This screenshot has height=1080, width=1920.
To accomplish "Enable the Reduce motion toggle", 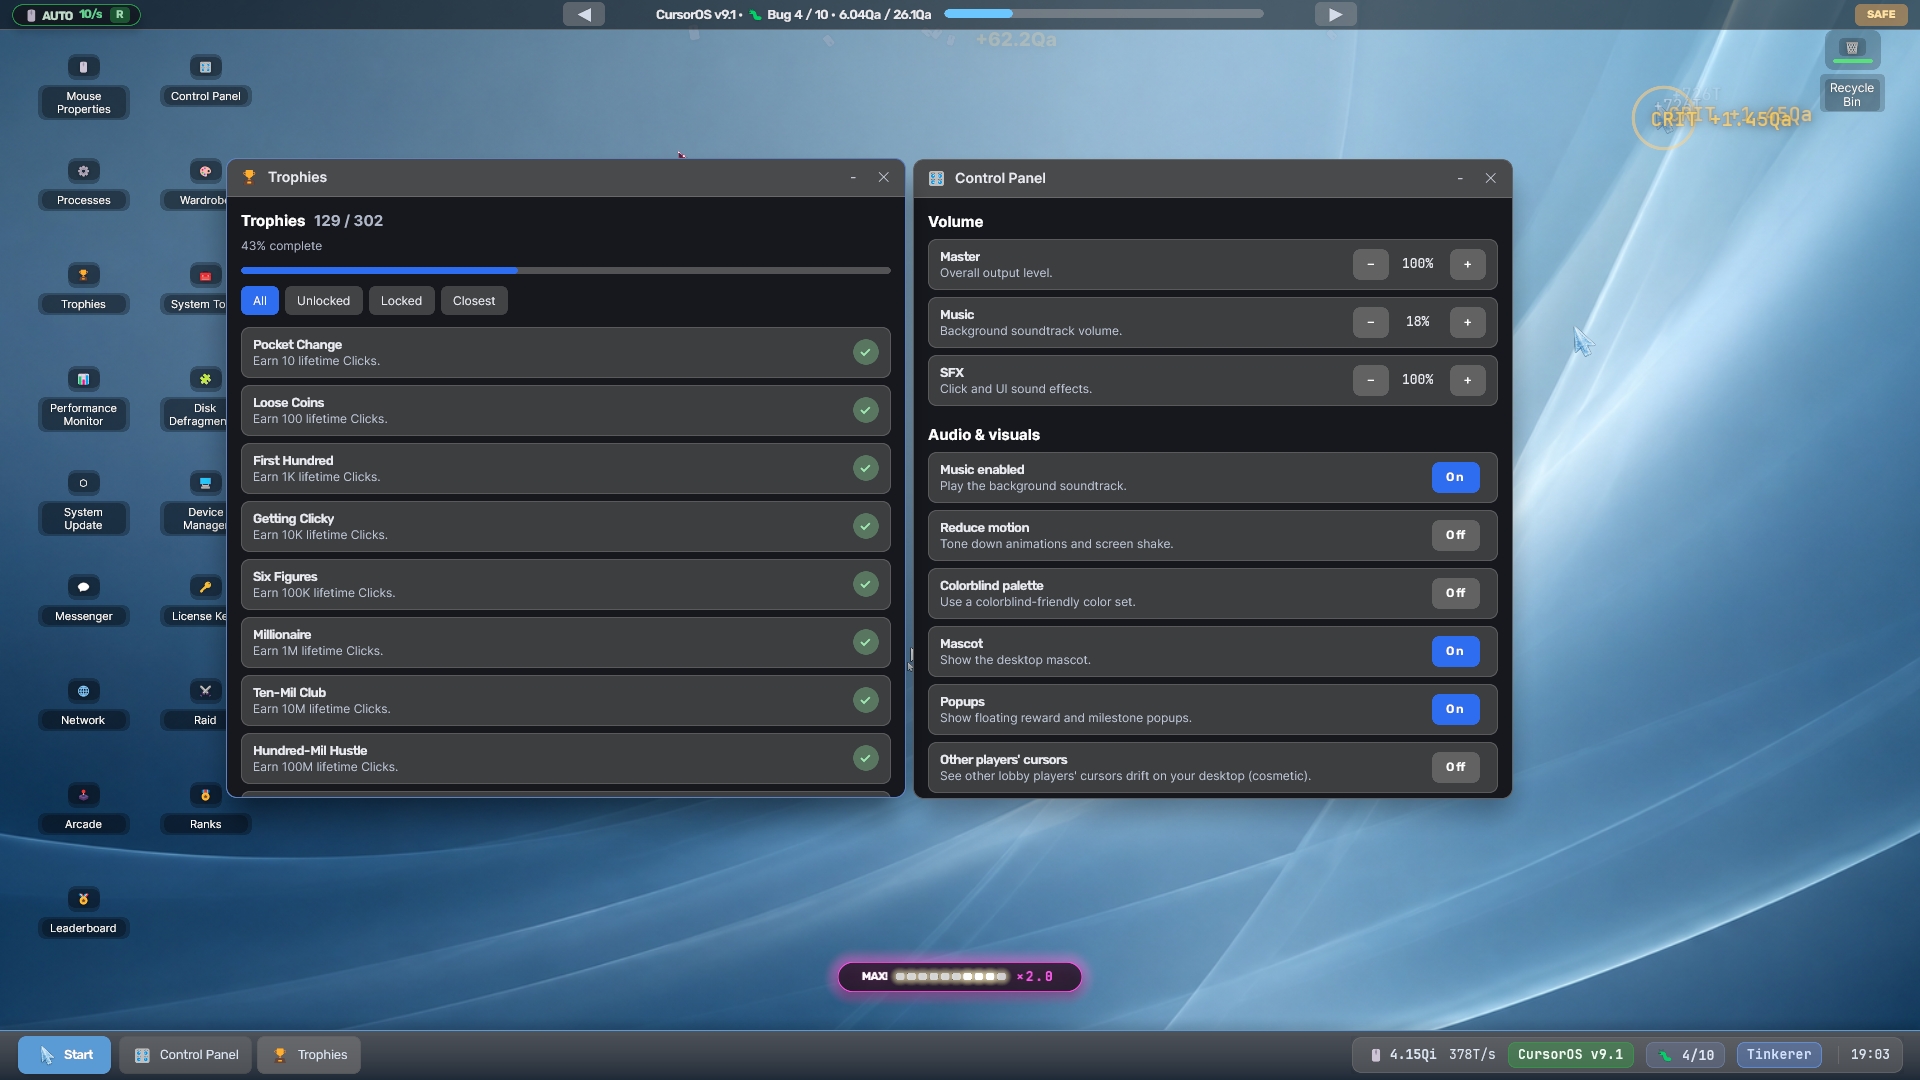I will [1455, 535].
